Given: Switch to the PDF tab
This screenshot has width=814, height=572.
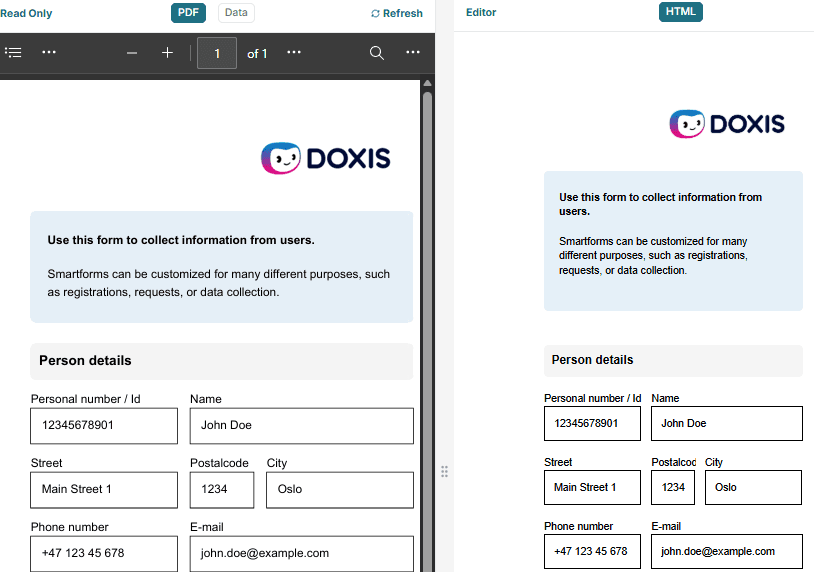Looking at the screenshot, I should tap(188, 12).
